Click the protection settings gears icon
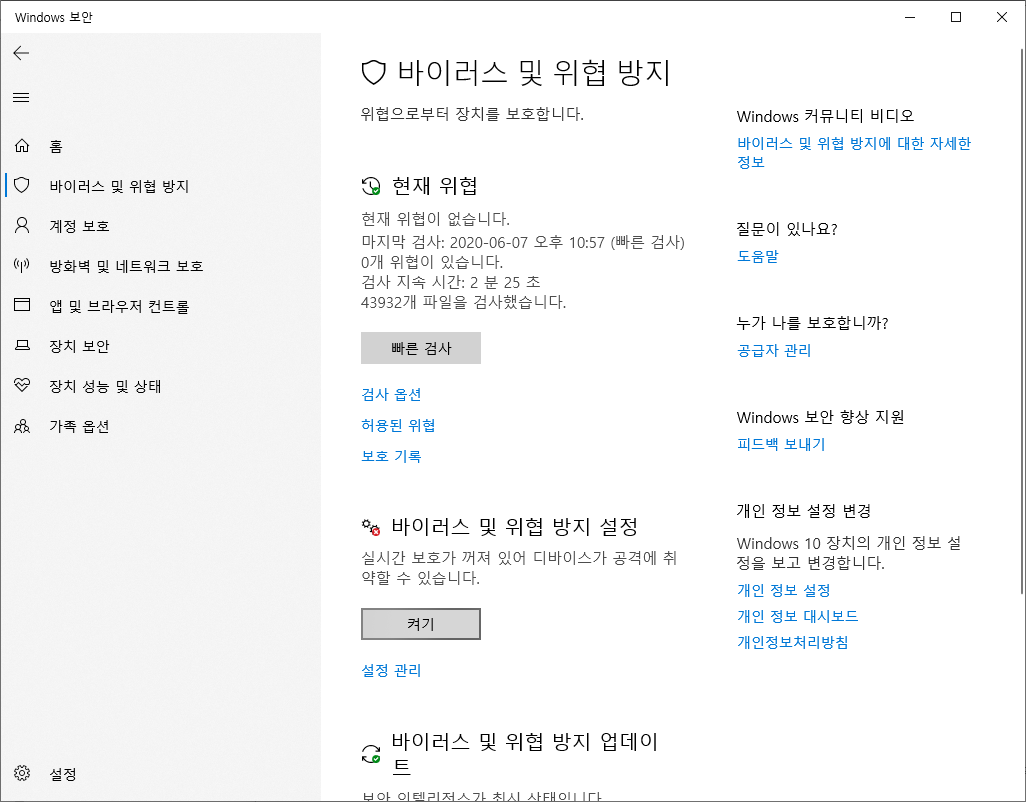 click(371, 527)
